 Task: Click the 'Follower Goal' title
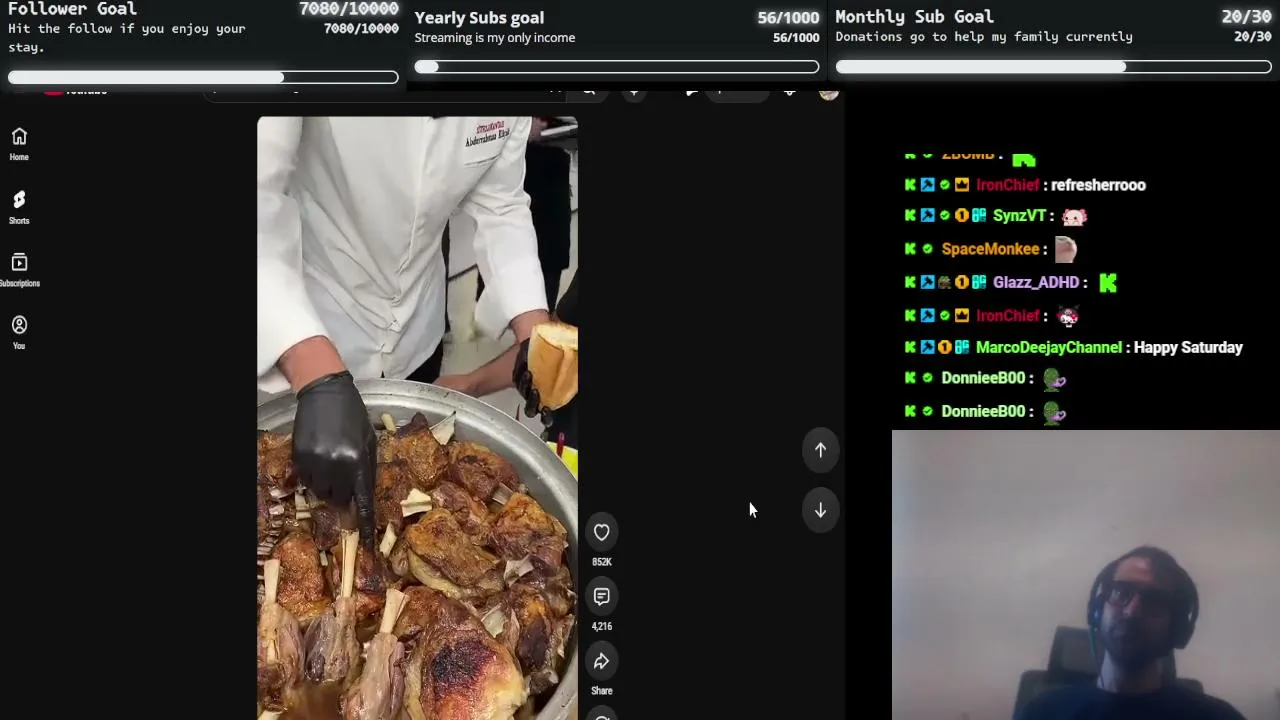pos(72,9)
